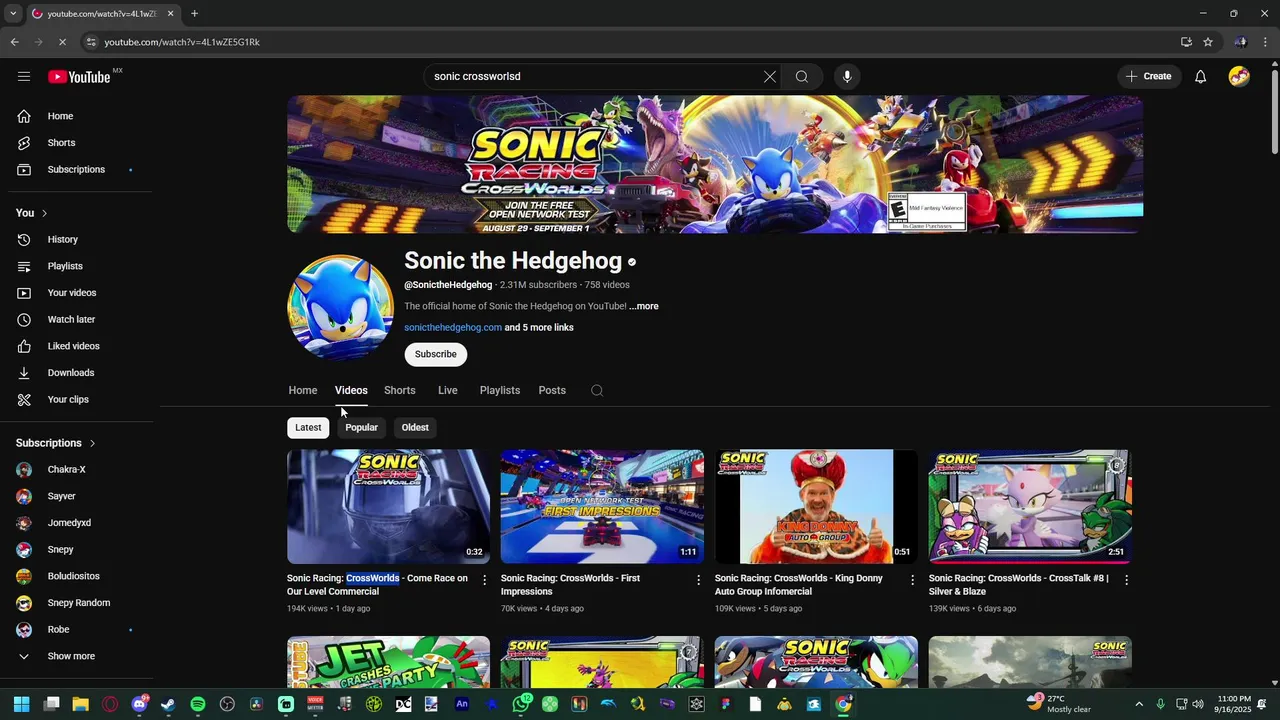Expand the channel description with ...more
The image size is (1280, 720).
644,306
